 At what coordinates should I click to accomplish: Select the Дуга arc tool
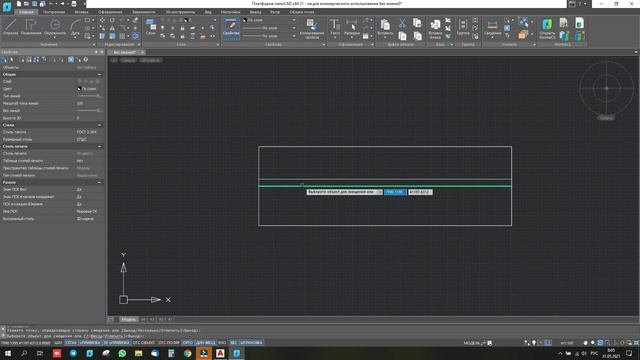[x=75, y=27]
